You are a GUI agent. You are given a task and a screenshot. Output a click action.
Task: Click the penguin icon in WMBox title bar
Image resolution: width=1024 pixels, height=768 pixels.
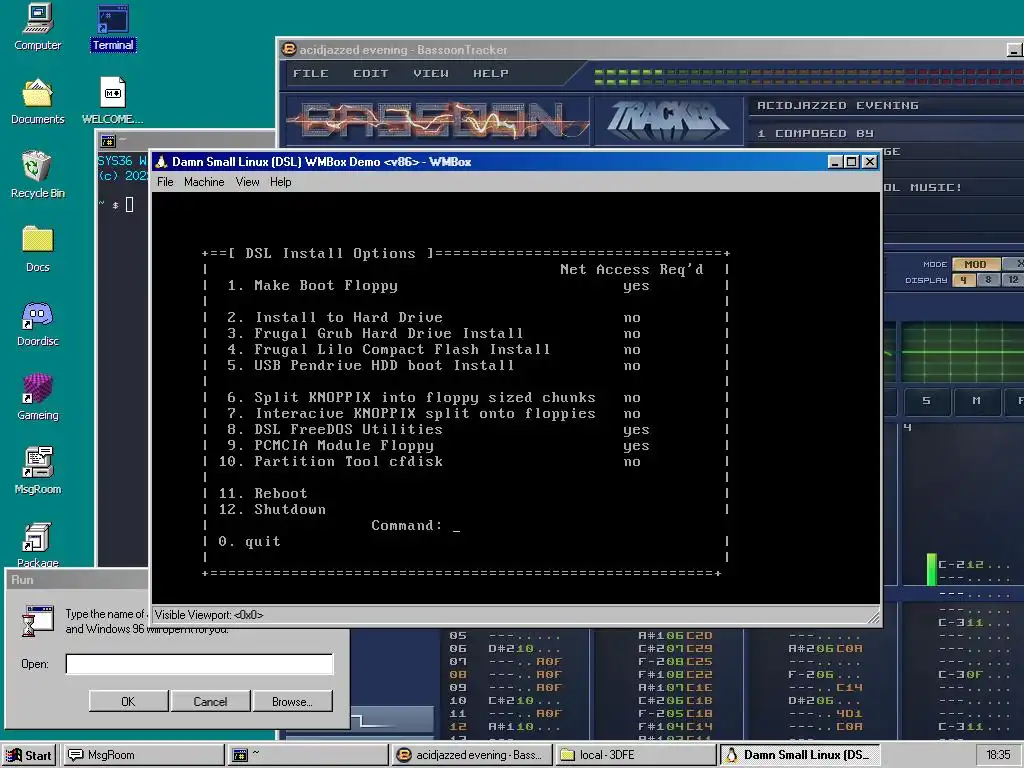click(x=161, y=162)
